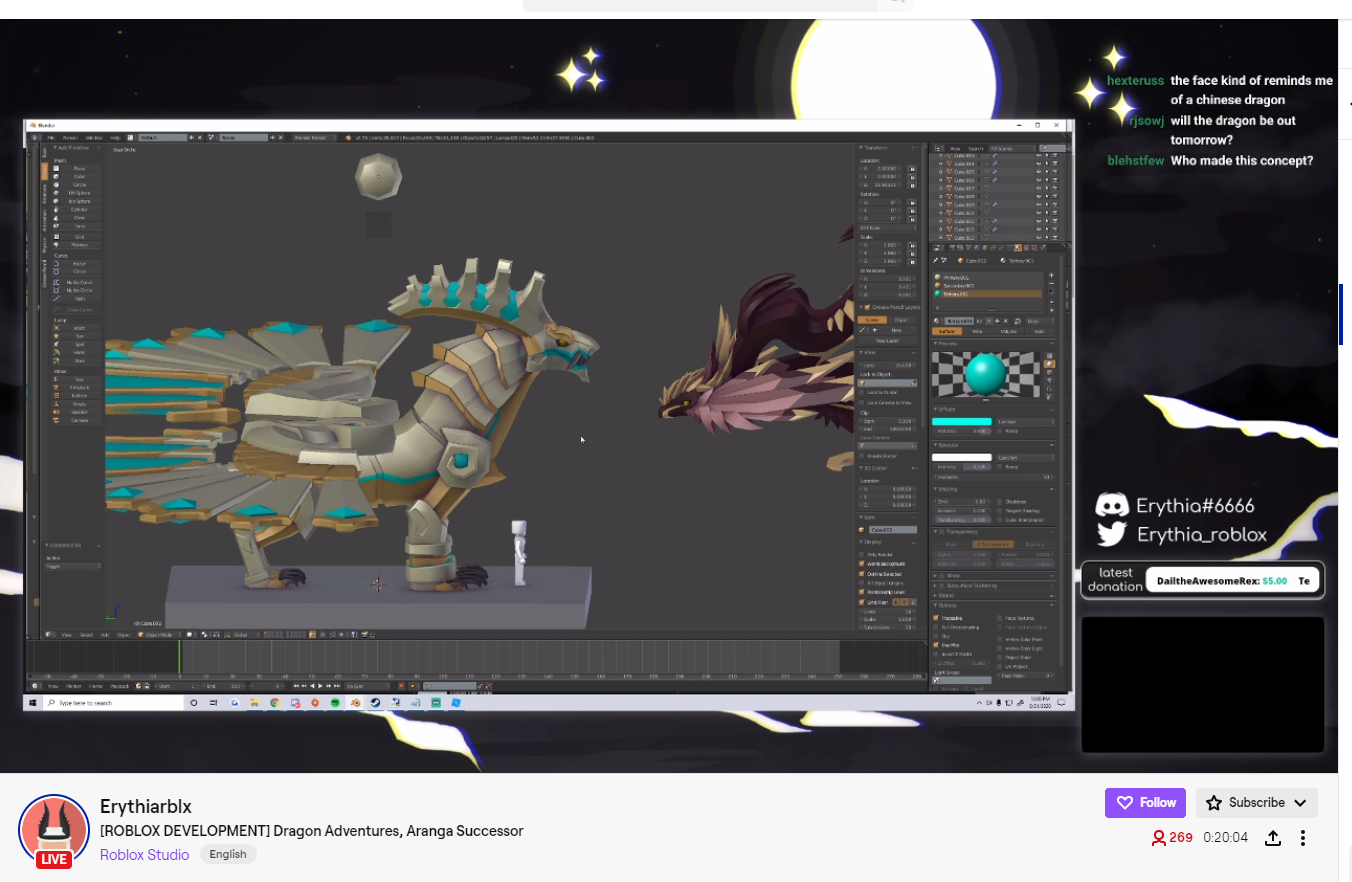
Task: Select the Z Transparency button
Action: 993,544
